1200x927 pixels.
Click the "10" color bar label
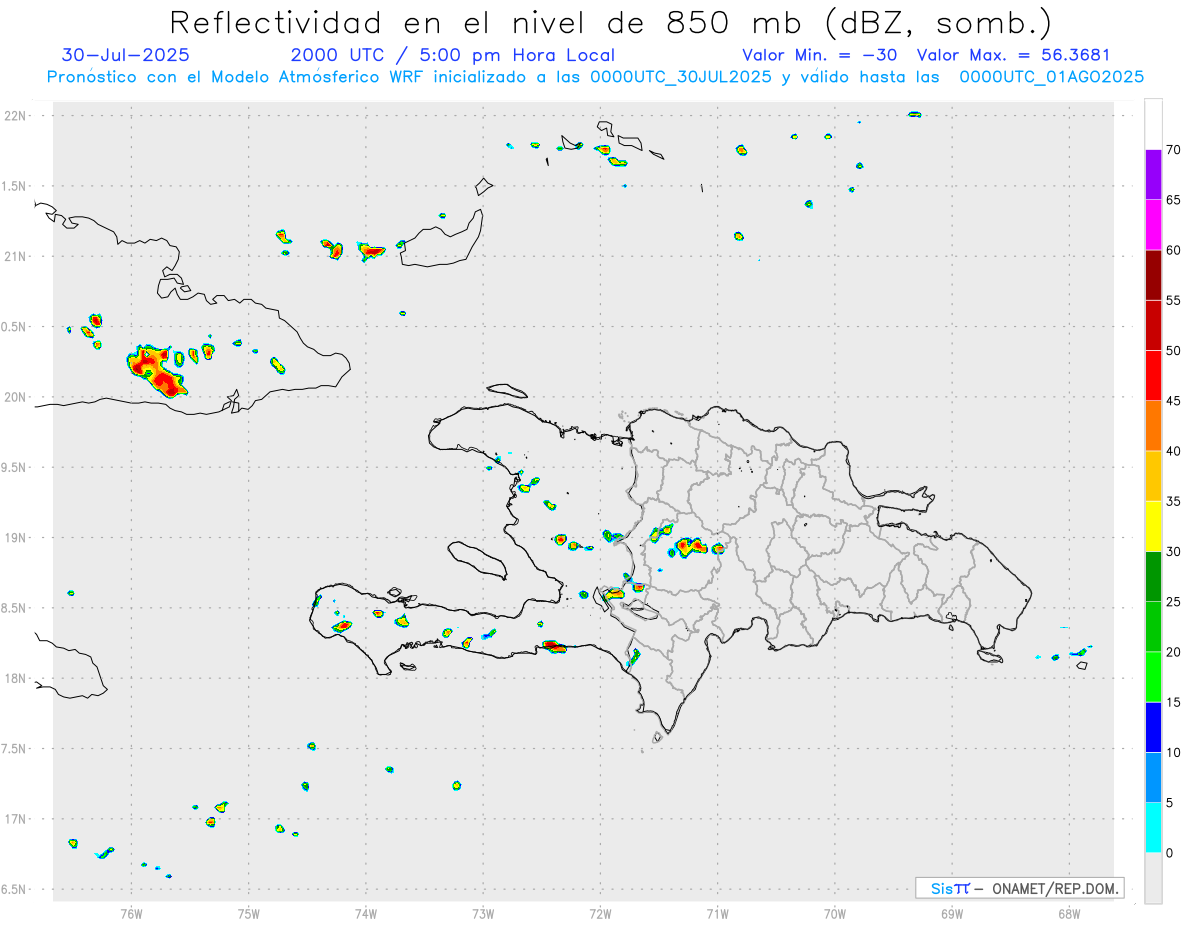1174,752
